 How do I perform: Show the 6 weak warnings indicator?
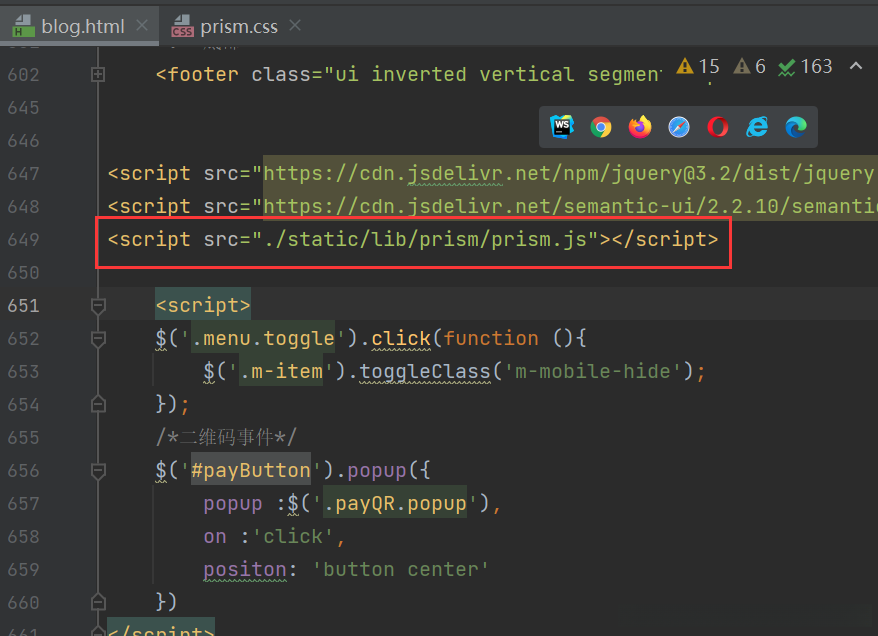[749, 67]
